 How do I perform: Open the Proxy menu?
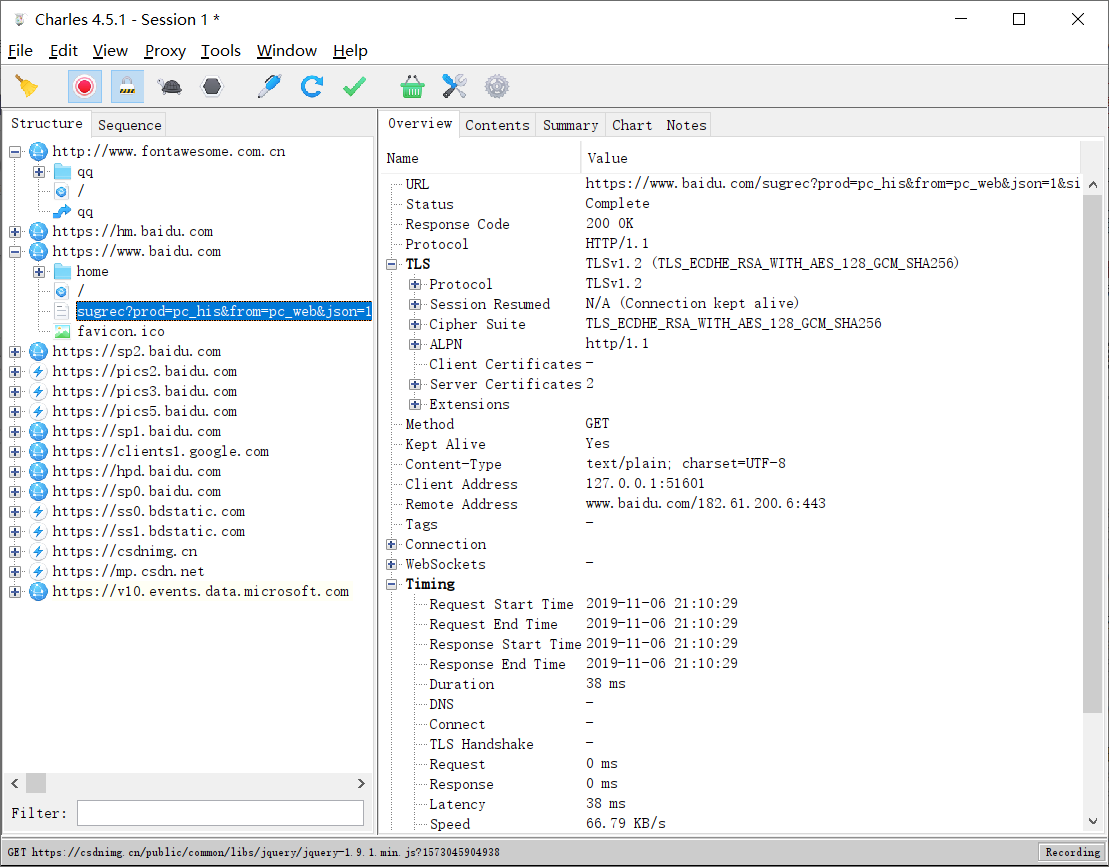pyautogui.click(x=164, y=50)
